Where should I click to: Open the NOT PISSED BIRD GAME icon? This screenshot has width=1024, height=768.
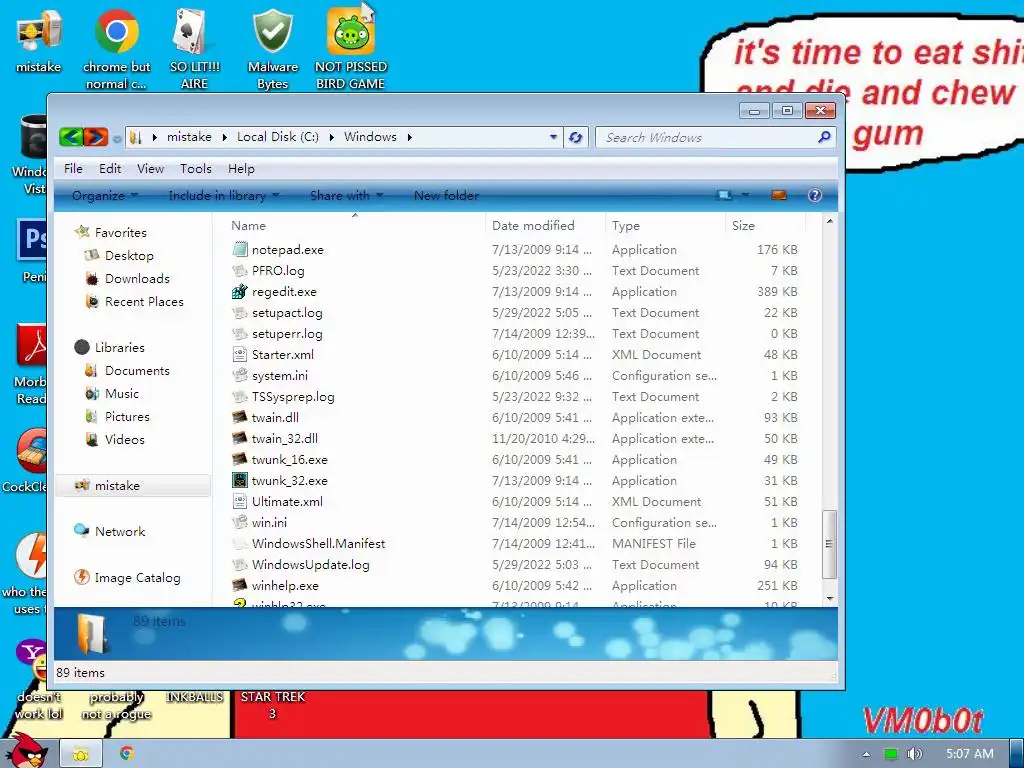351,49
